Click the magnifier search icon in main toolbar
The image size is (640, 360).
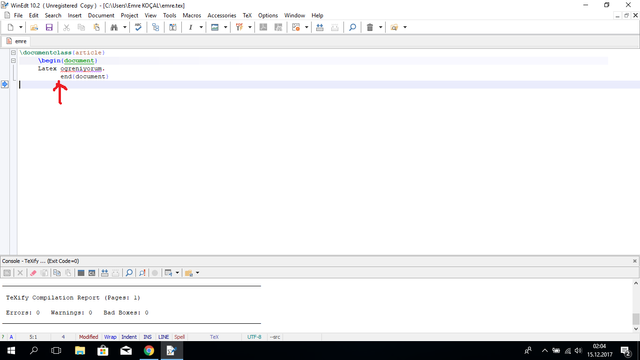[352, 27]
